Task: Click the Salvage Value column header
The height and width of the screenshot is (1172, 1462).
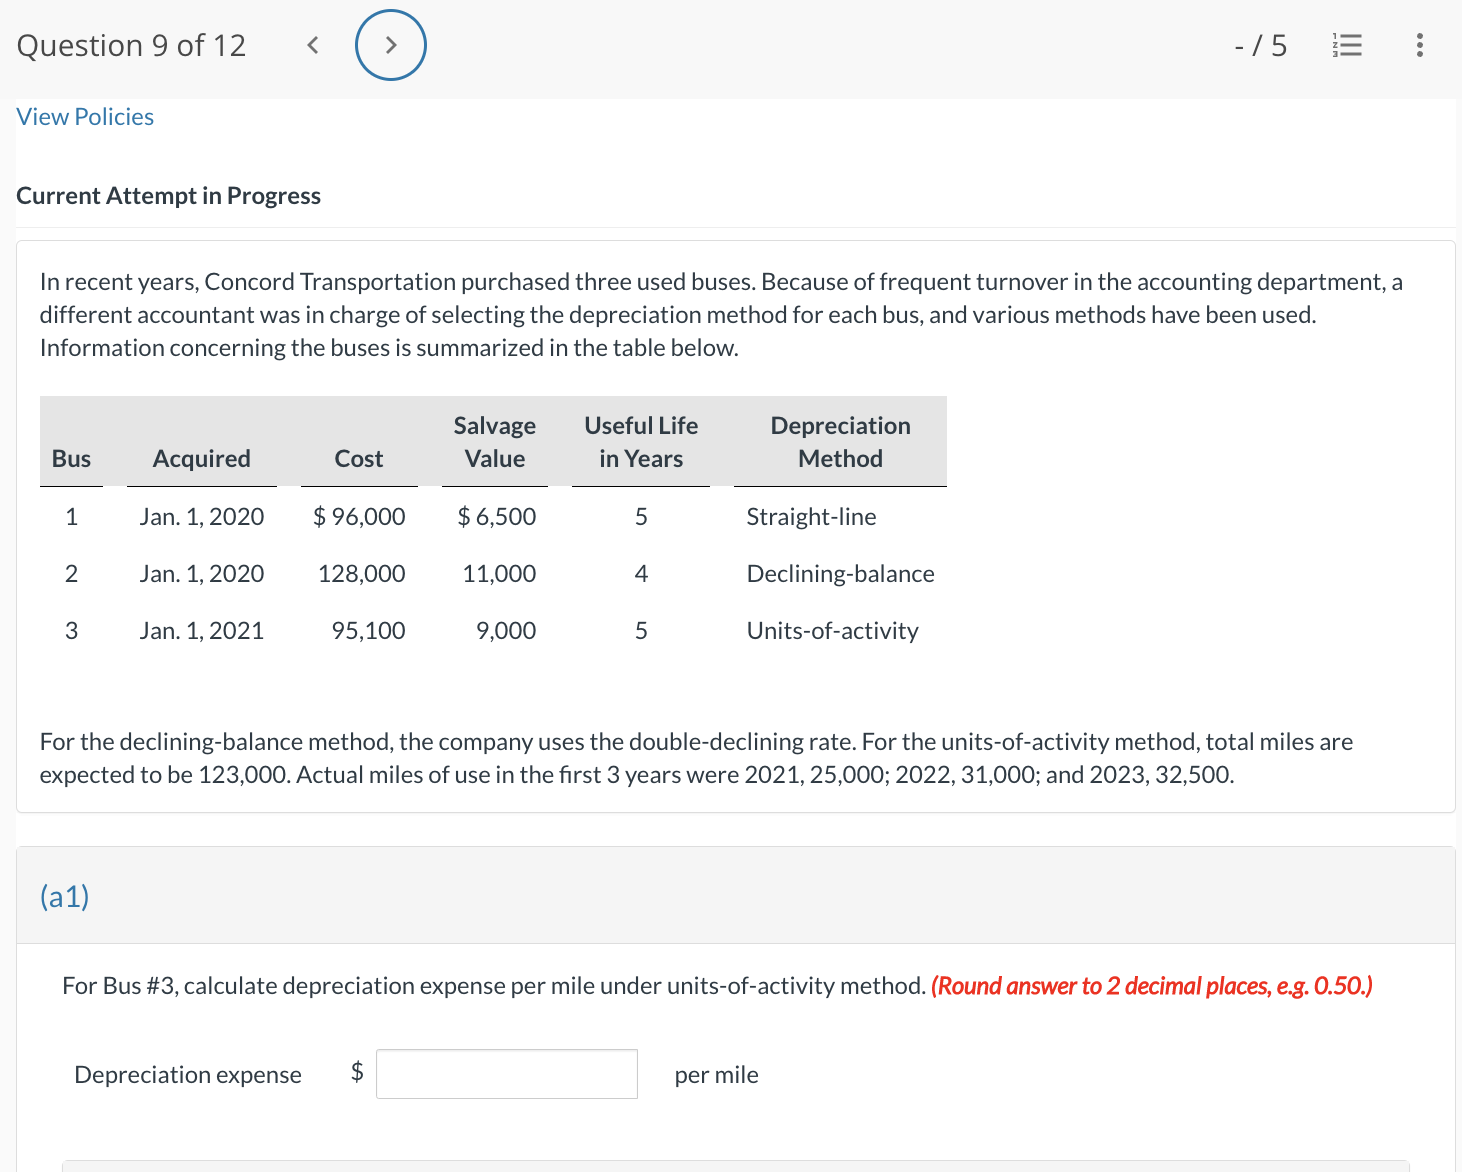Action: 494,442
